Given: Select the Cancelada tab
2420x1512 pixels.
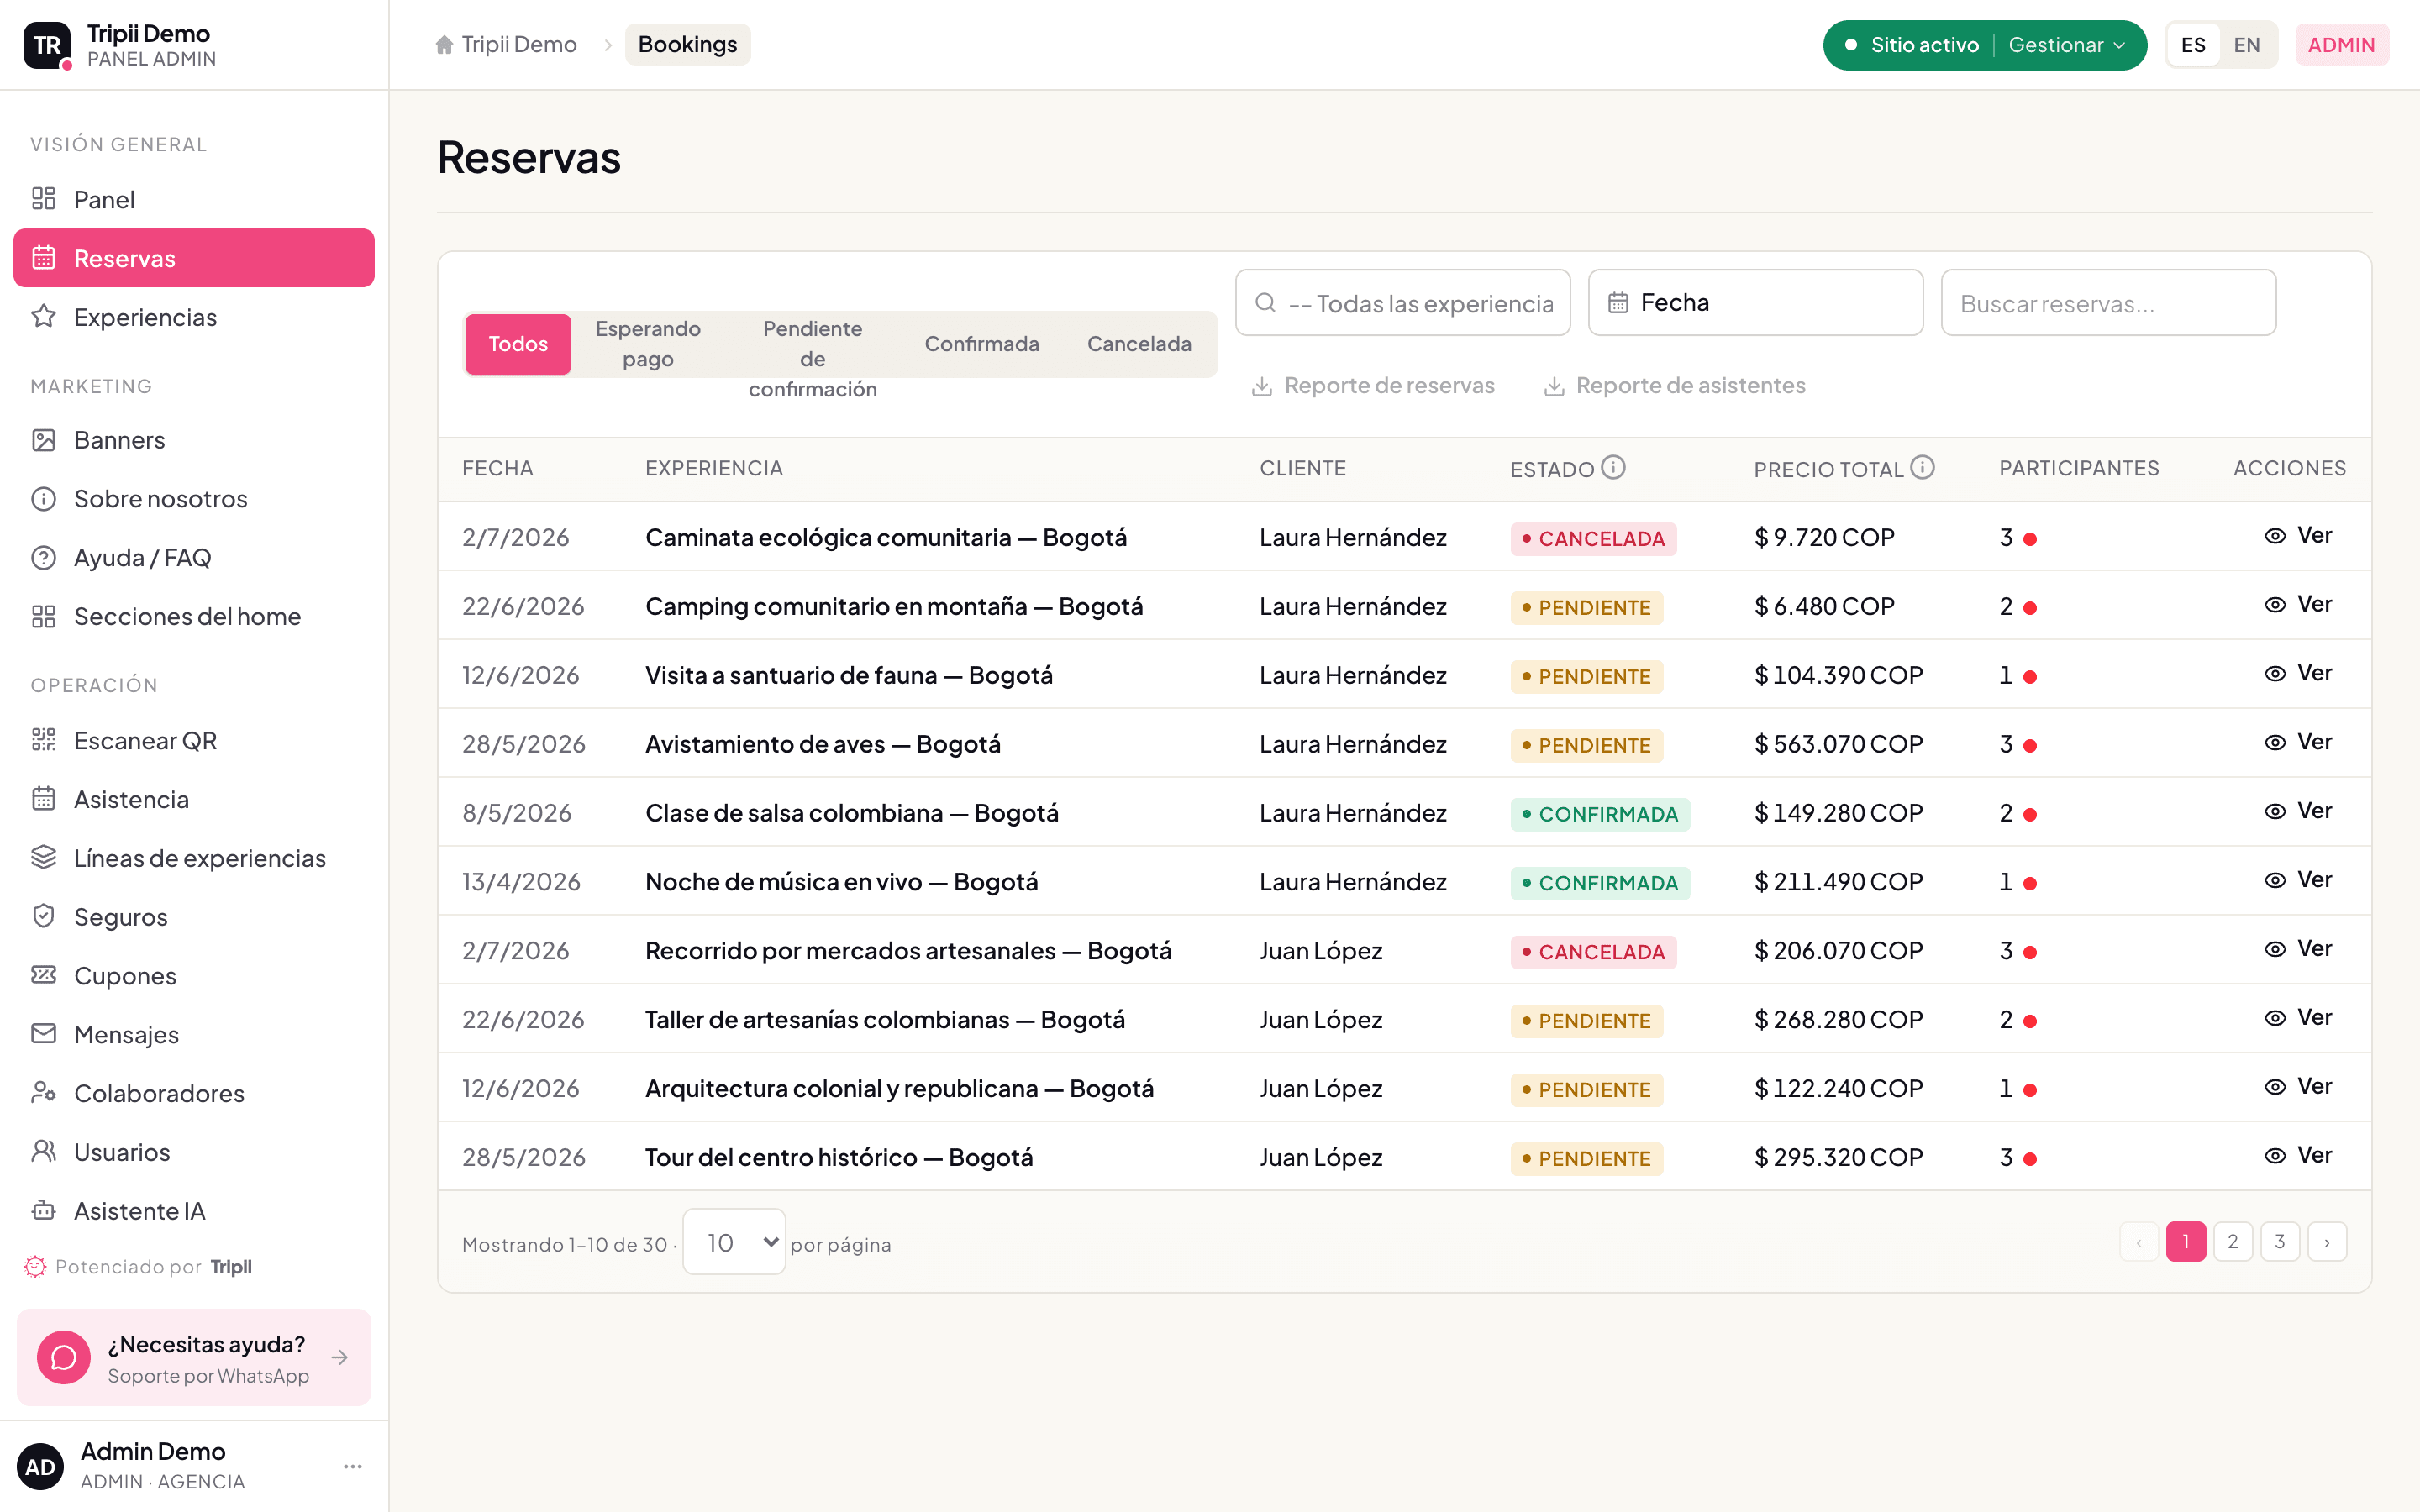Looking at the screenshot, I should coord(1139,344).
